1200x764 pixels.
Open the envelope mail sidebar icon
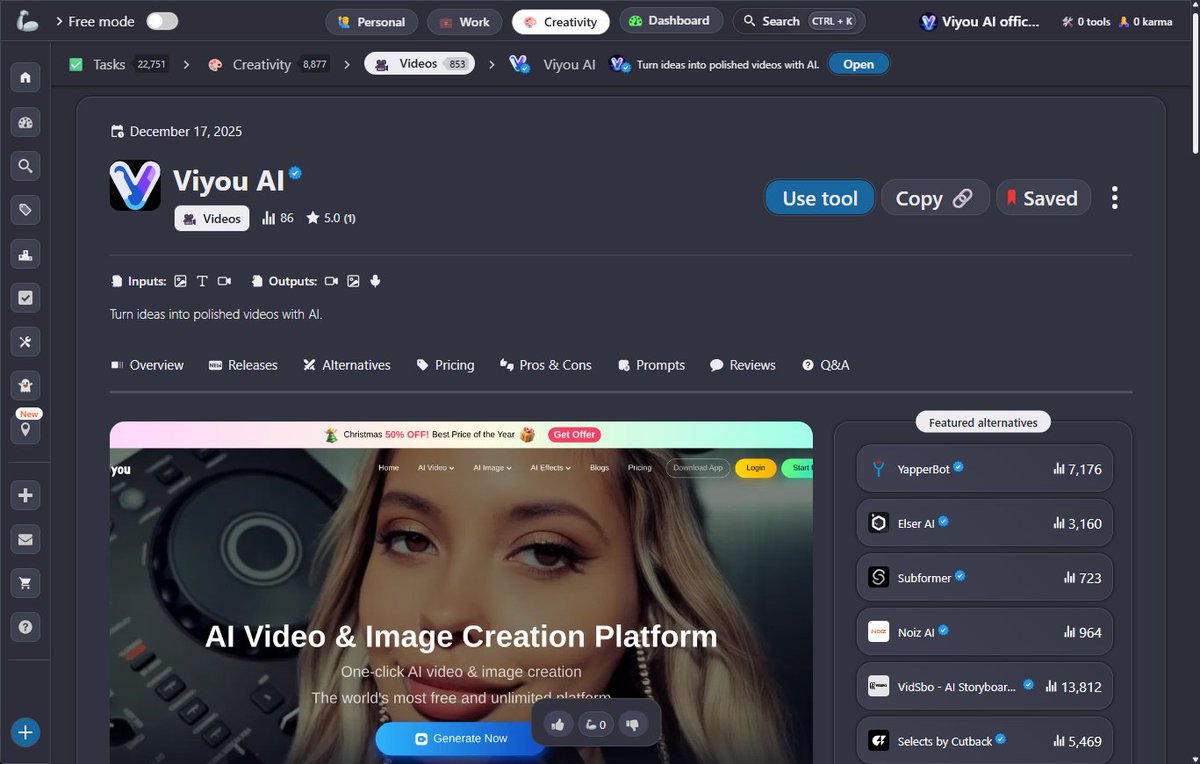point(25,539)
